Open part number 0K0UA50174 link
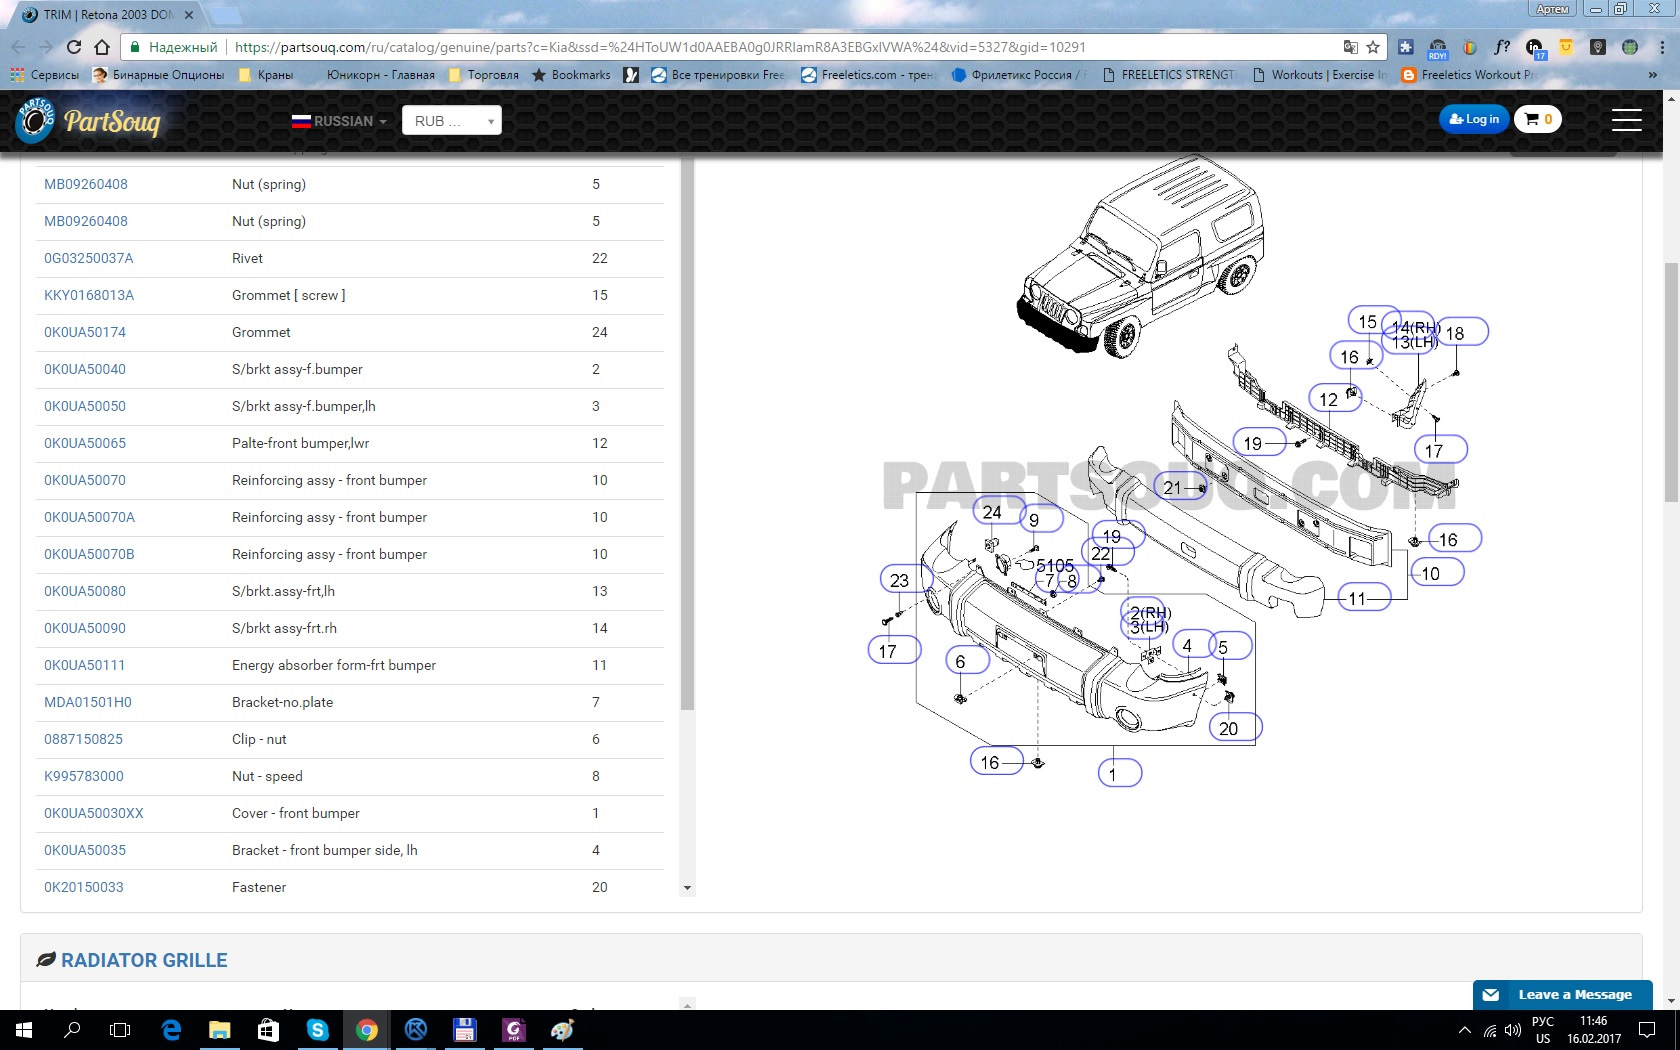The image size is (1680, 1050). 85,332
